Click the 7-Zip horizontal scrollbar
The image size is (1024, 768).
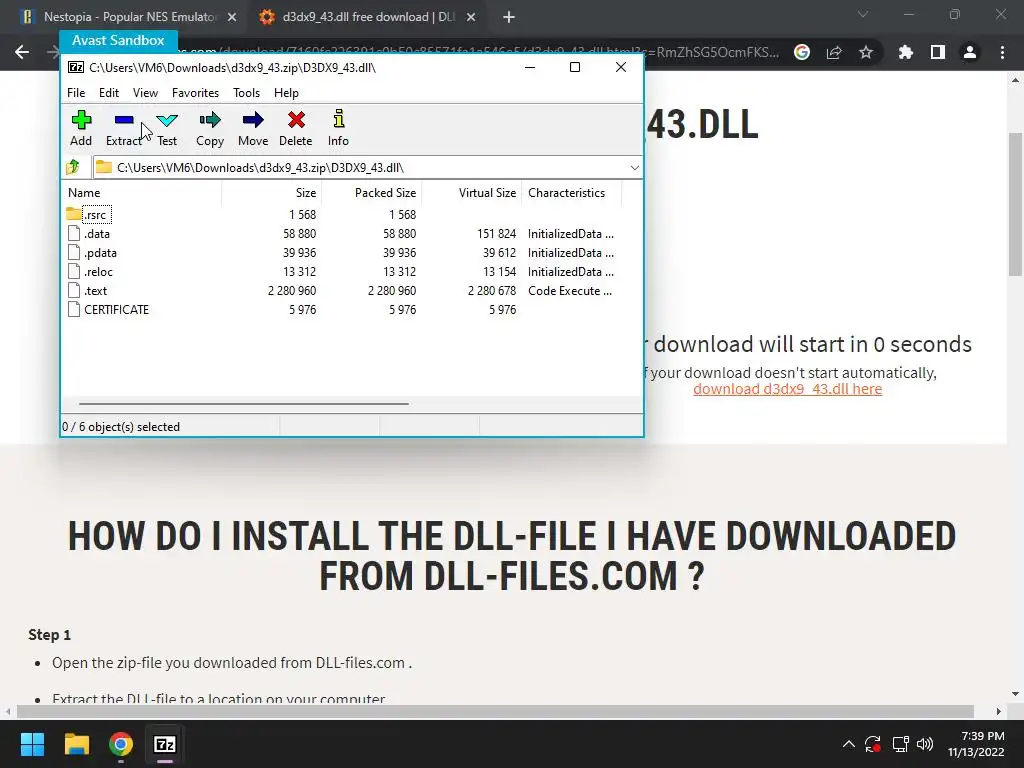tap(244, 404)
